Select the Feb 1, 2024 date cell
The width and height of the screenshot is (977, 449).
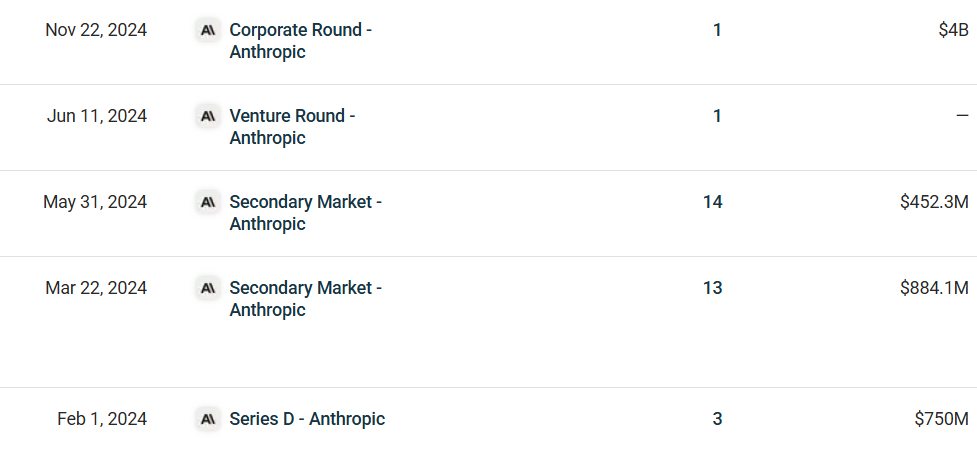102,419
